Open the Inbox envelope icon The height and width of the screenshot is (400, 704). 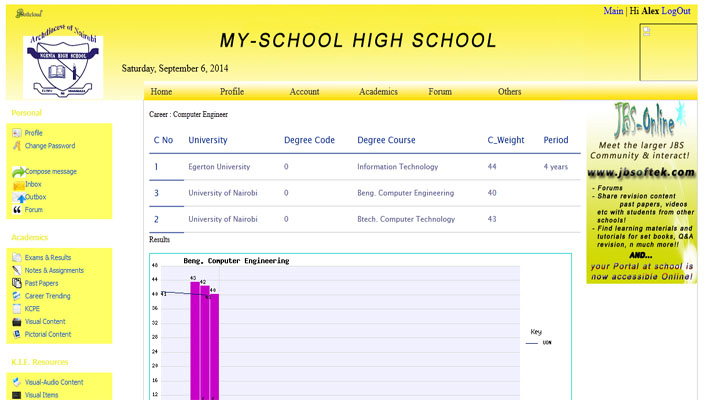click(x=17, y=185)
